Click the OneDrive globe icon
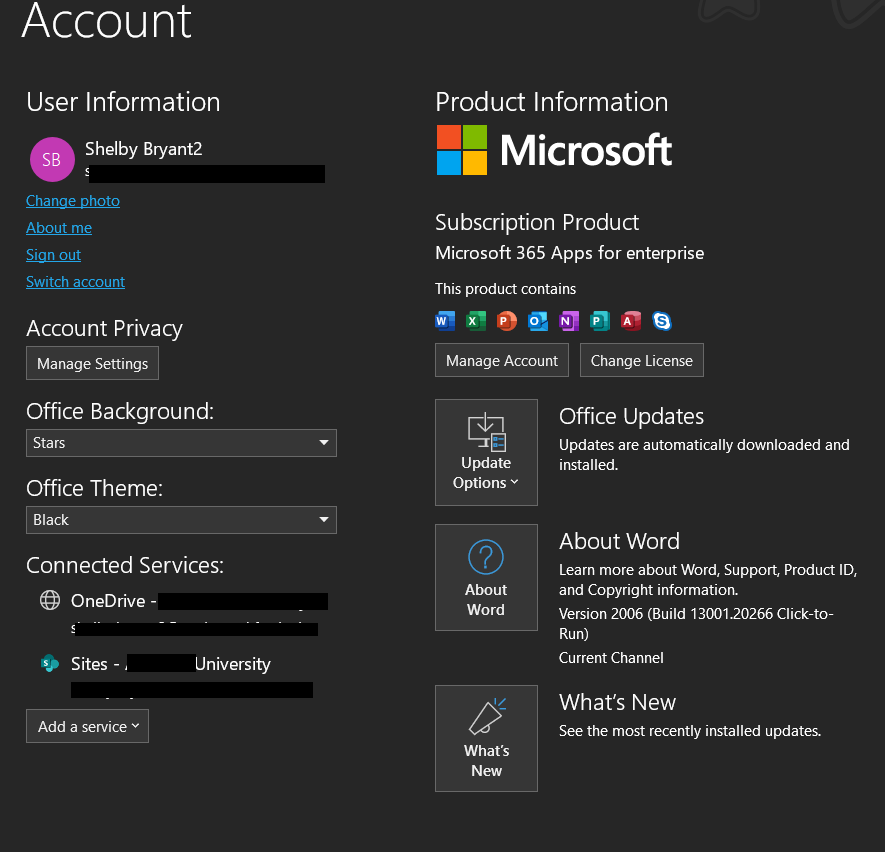The width and height of the screenshot is (885, 852). [50, 600]
